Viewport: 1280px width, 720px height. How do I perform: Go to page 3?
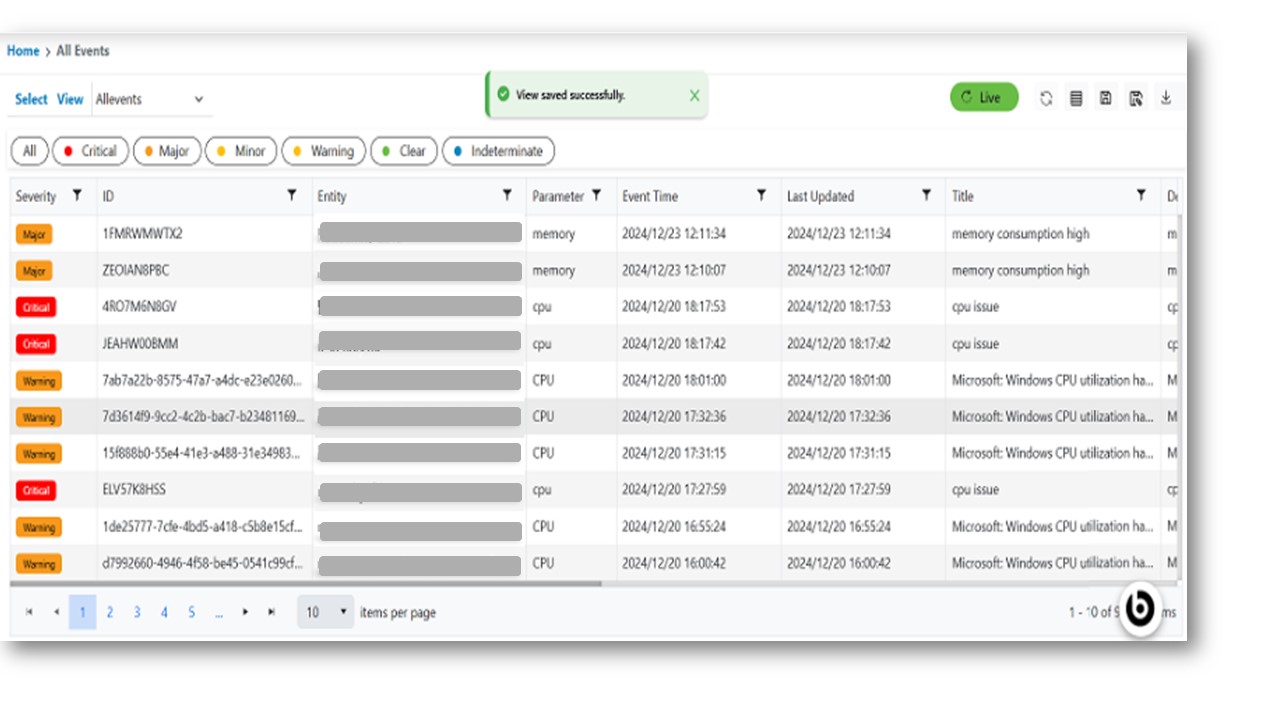pyautogui.click(x=137, y=612)
